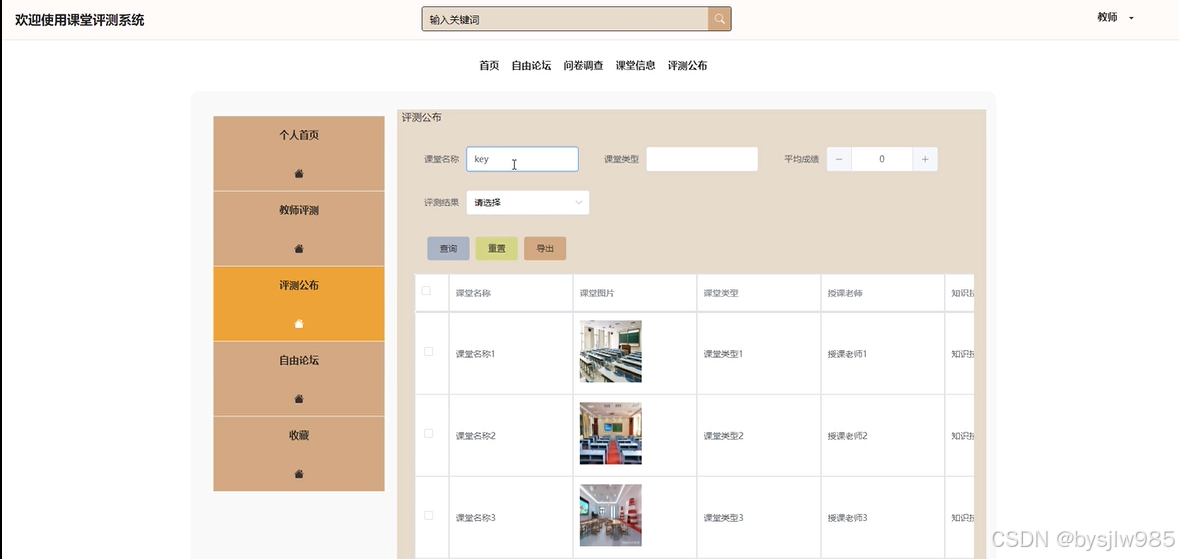
Task: Go to 首页 in top navigation
Action: [x=489, y=65]
